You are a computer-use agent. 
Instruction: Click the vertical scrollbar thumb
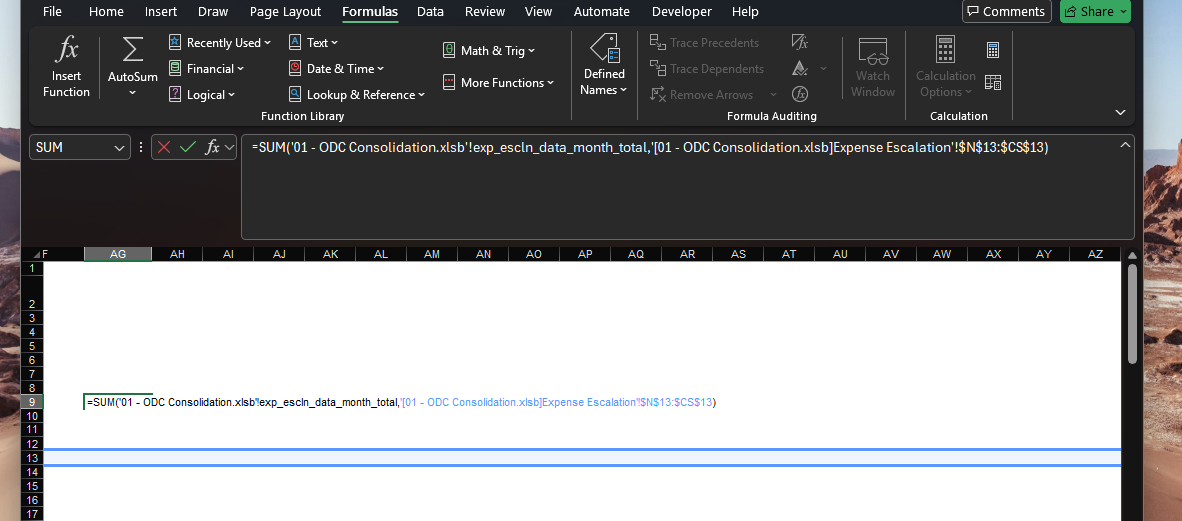[1131, 314]
